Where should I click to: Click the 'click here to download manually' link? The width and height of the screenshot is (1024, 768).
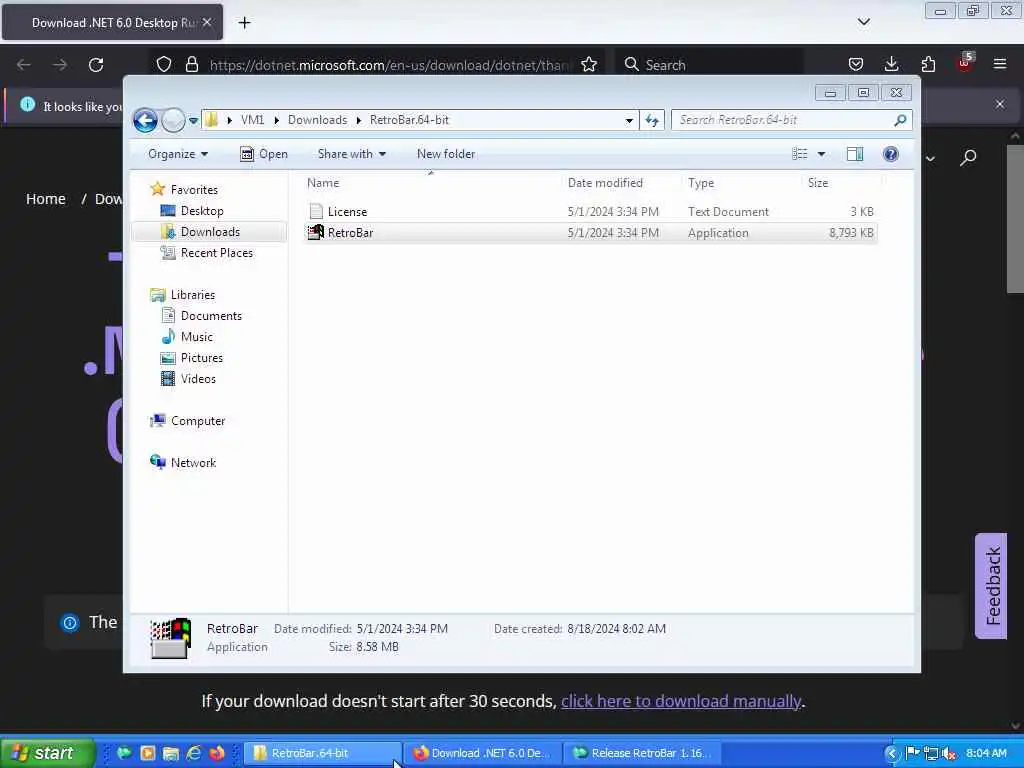tap(681, 701)
